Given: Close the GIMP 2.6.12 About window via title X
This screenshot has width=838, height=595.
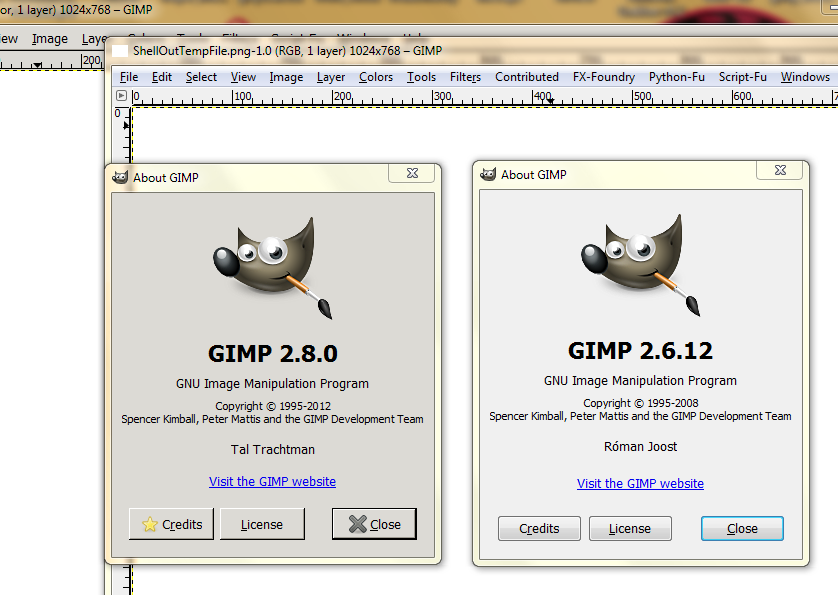Looking at the screenshot, I should [x=780, y=170].
